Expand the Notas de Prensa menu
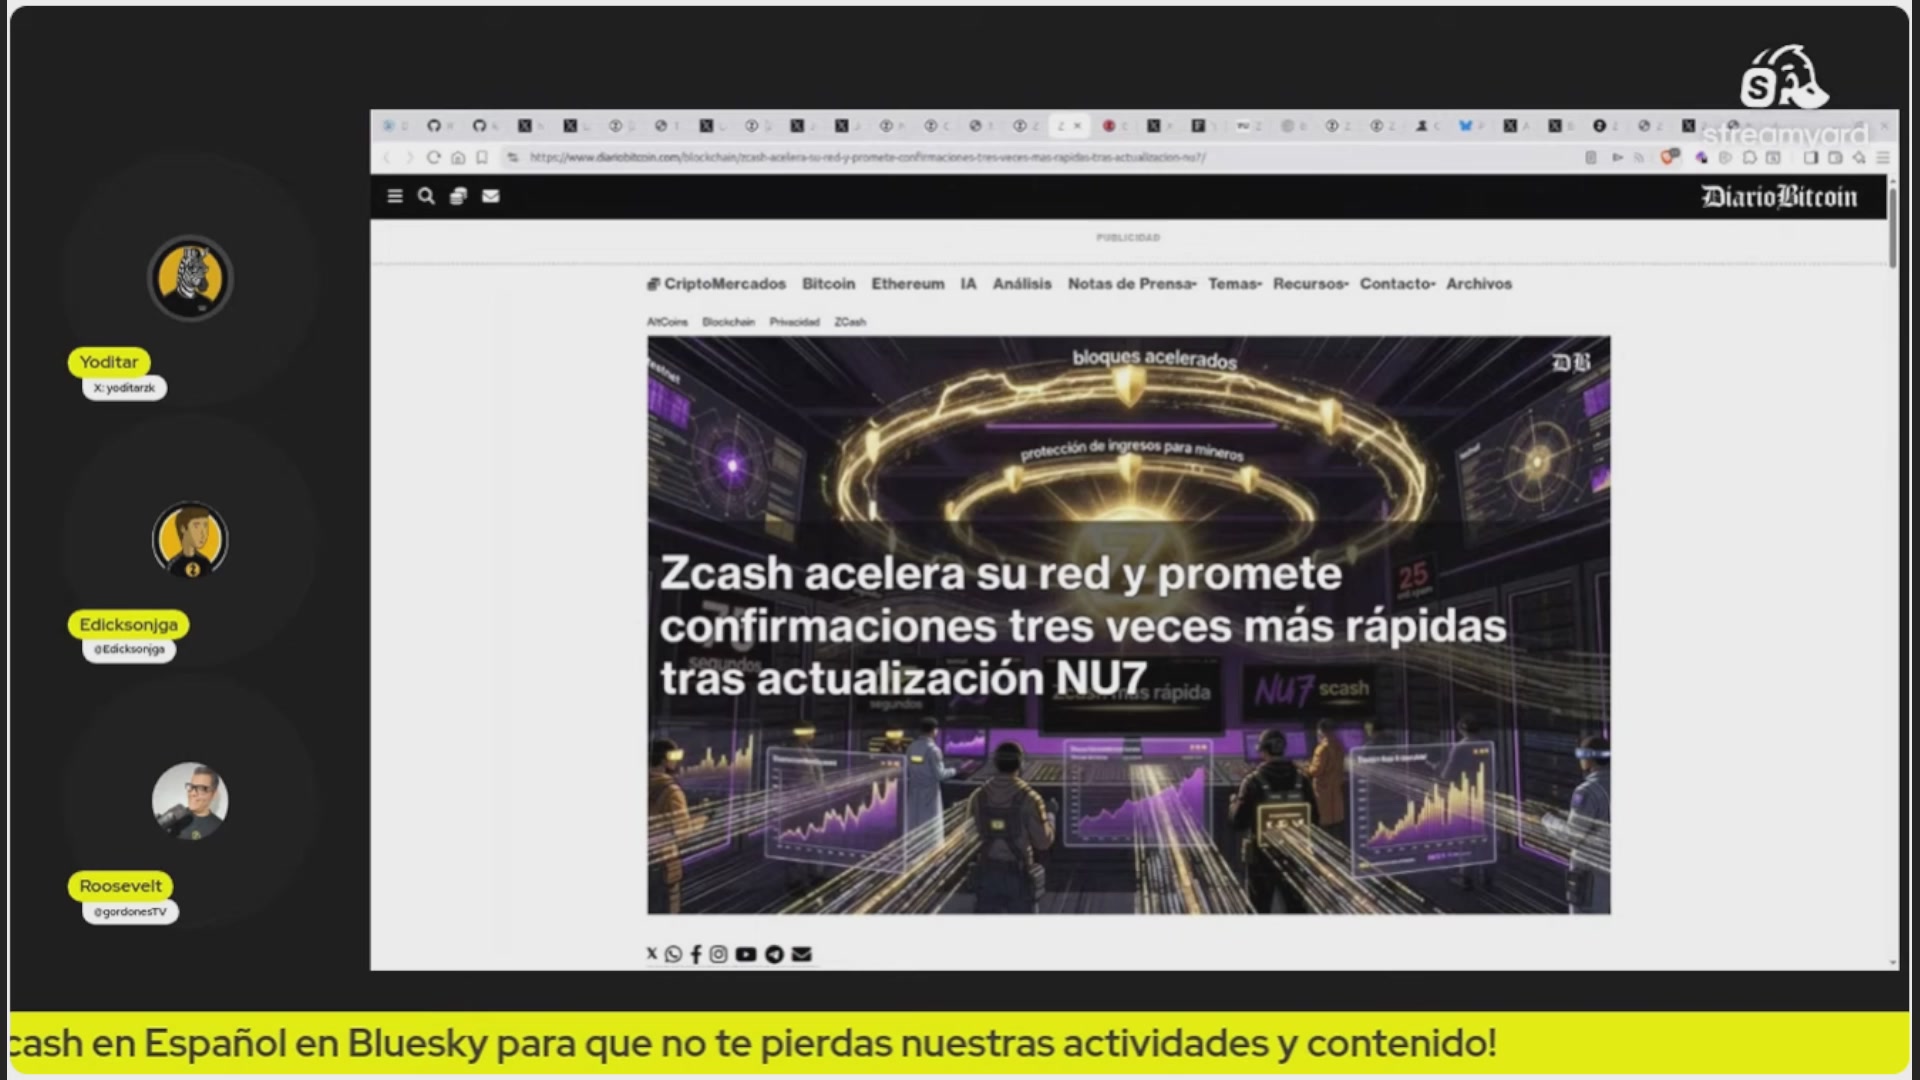This screenshot has height=1080, width=1920. point(1132,284)
